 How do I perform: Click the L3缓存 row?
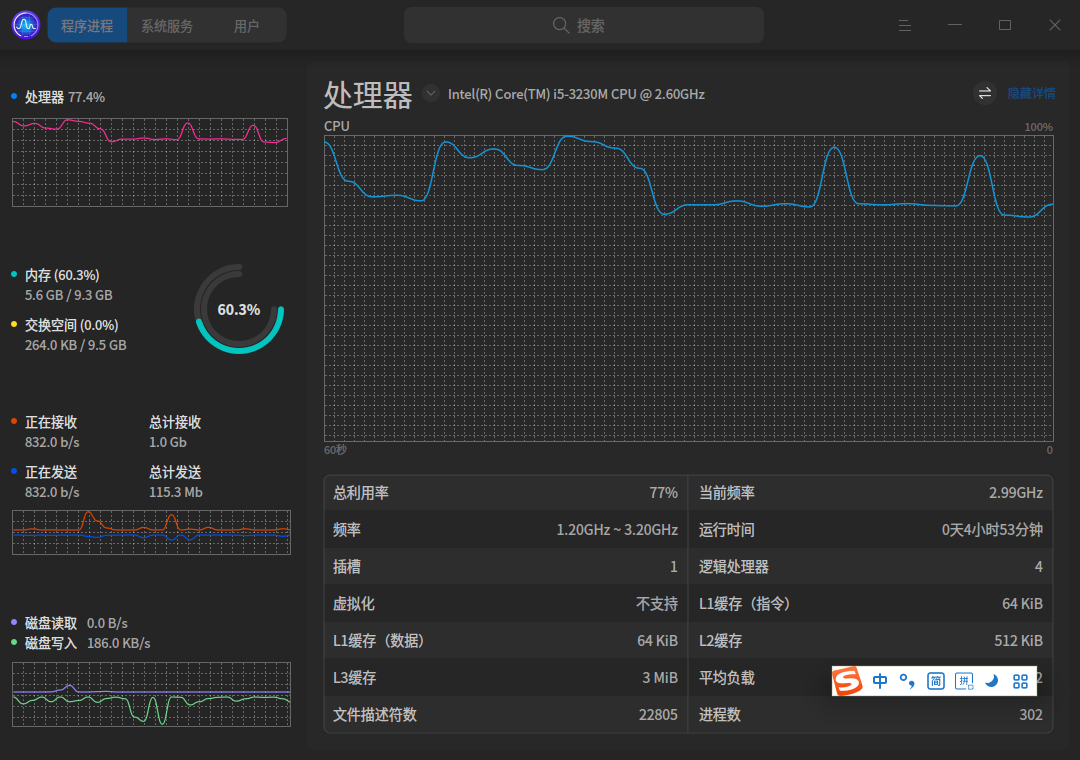pyautogui.click(x=506, y=678)
